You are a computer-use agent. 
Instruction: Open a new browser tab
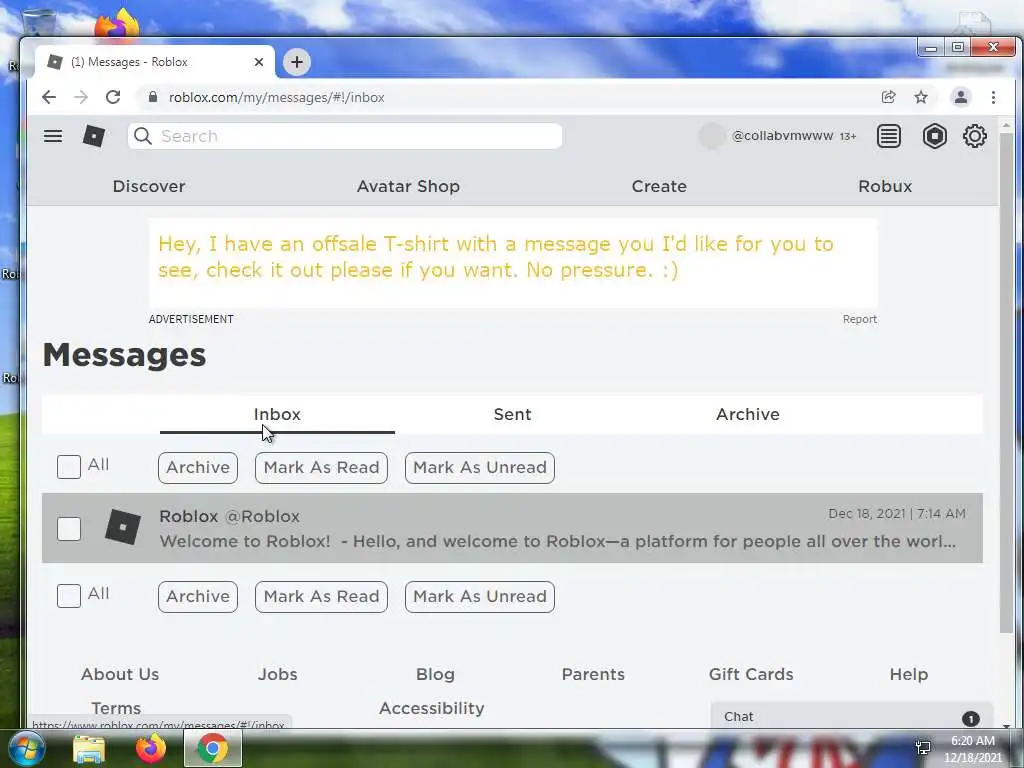coord(296,62)
